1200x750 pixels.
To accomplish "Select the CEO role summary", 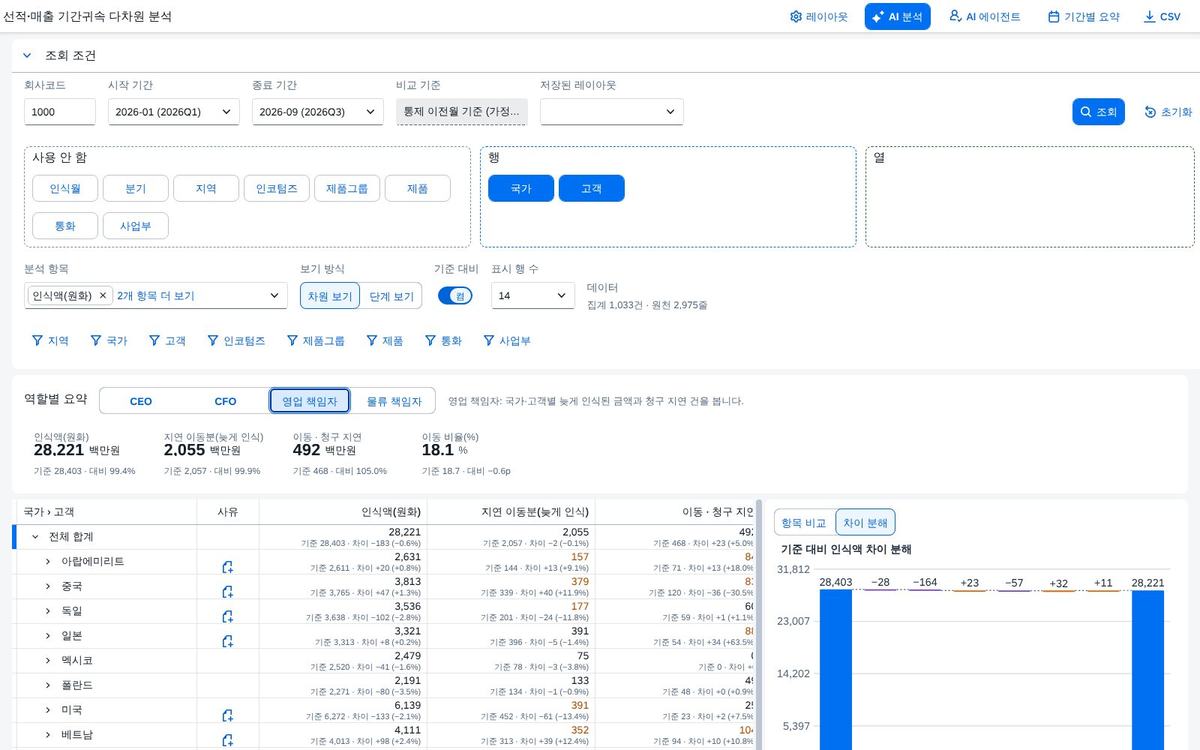I will [x=141, y=401].
